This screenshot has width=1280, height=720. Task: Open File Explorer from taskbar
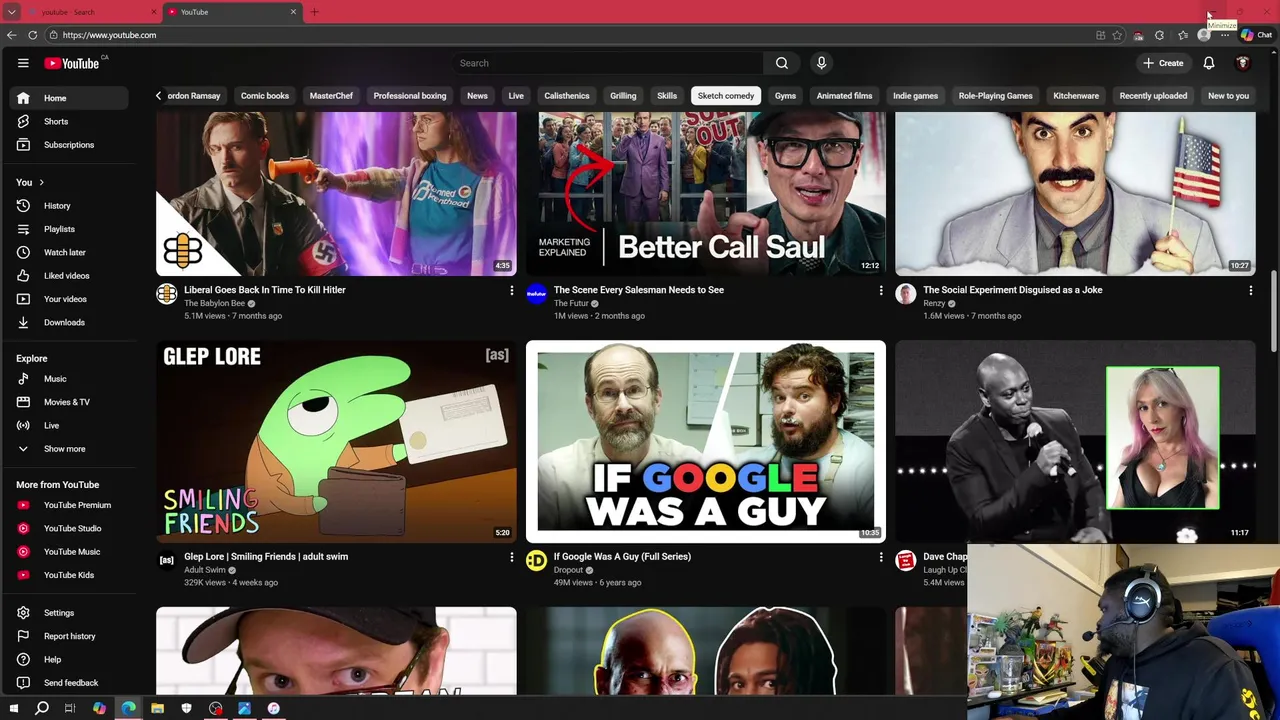click(157, 708)
